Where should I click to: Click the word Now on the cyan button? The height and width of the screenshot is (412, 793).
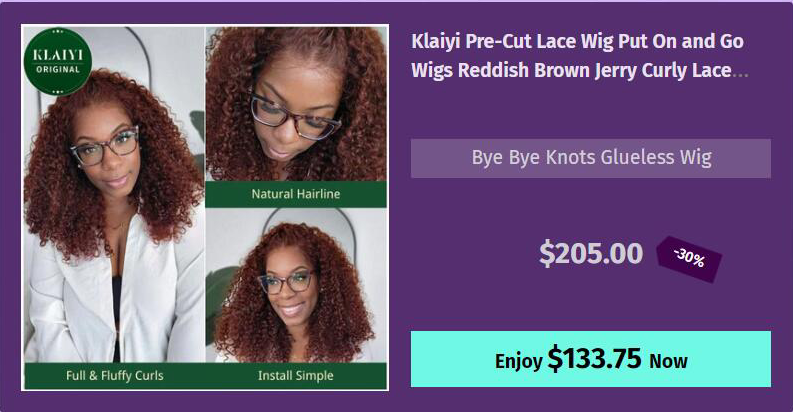[668, 361]
